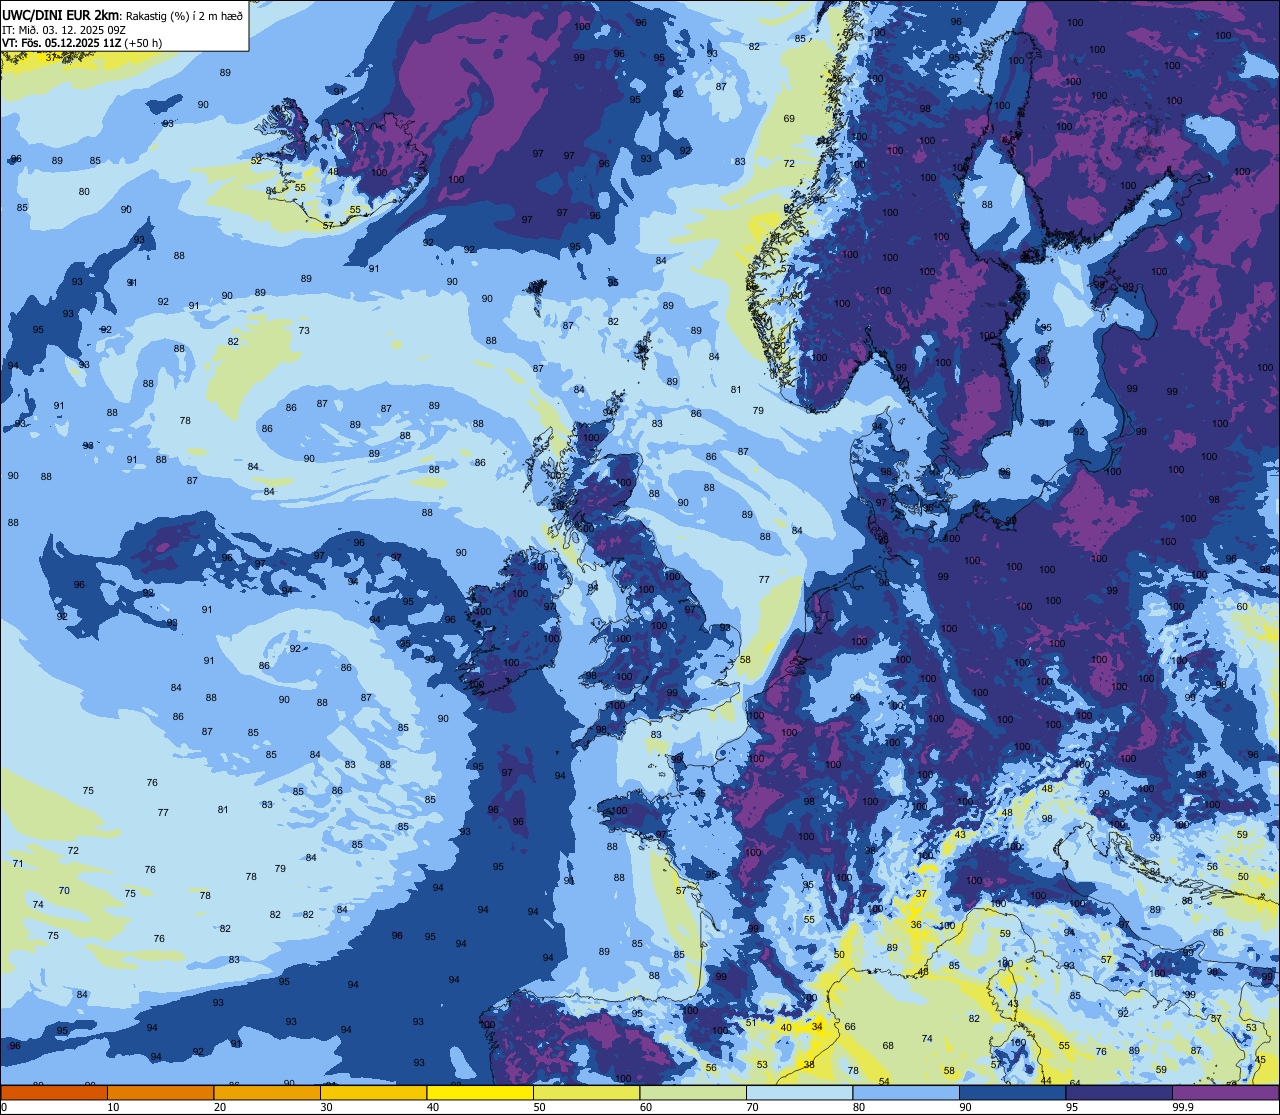Click the 52 value at Iceland's west coast
The height and width of the screenshot is (1115, 1280).
tap(256, 161)
